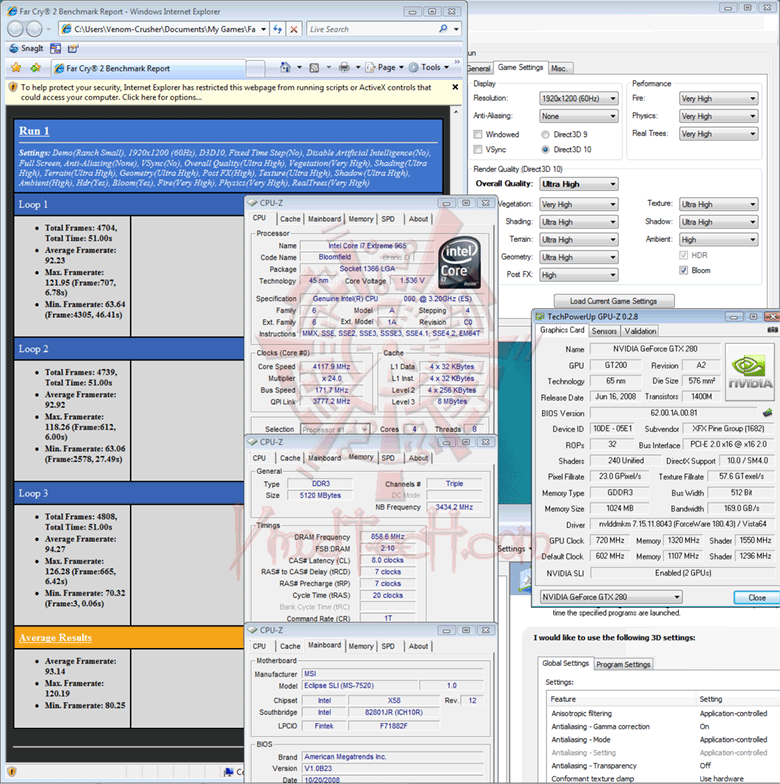Click the RSS Feeds toolbar icon
Screen dimensions: 780x784
(x=314, y=68)
